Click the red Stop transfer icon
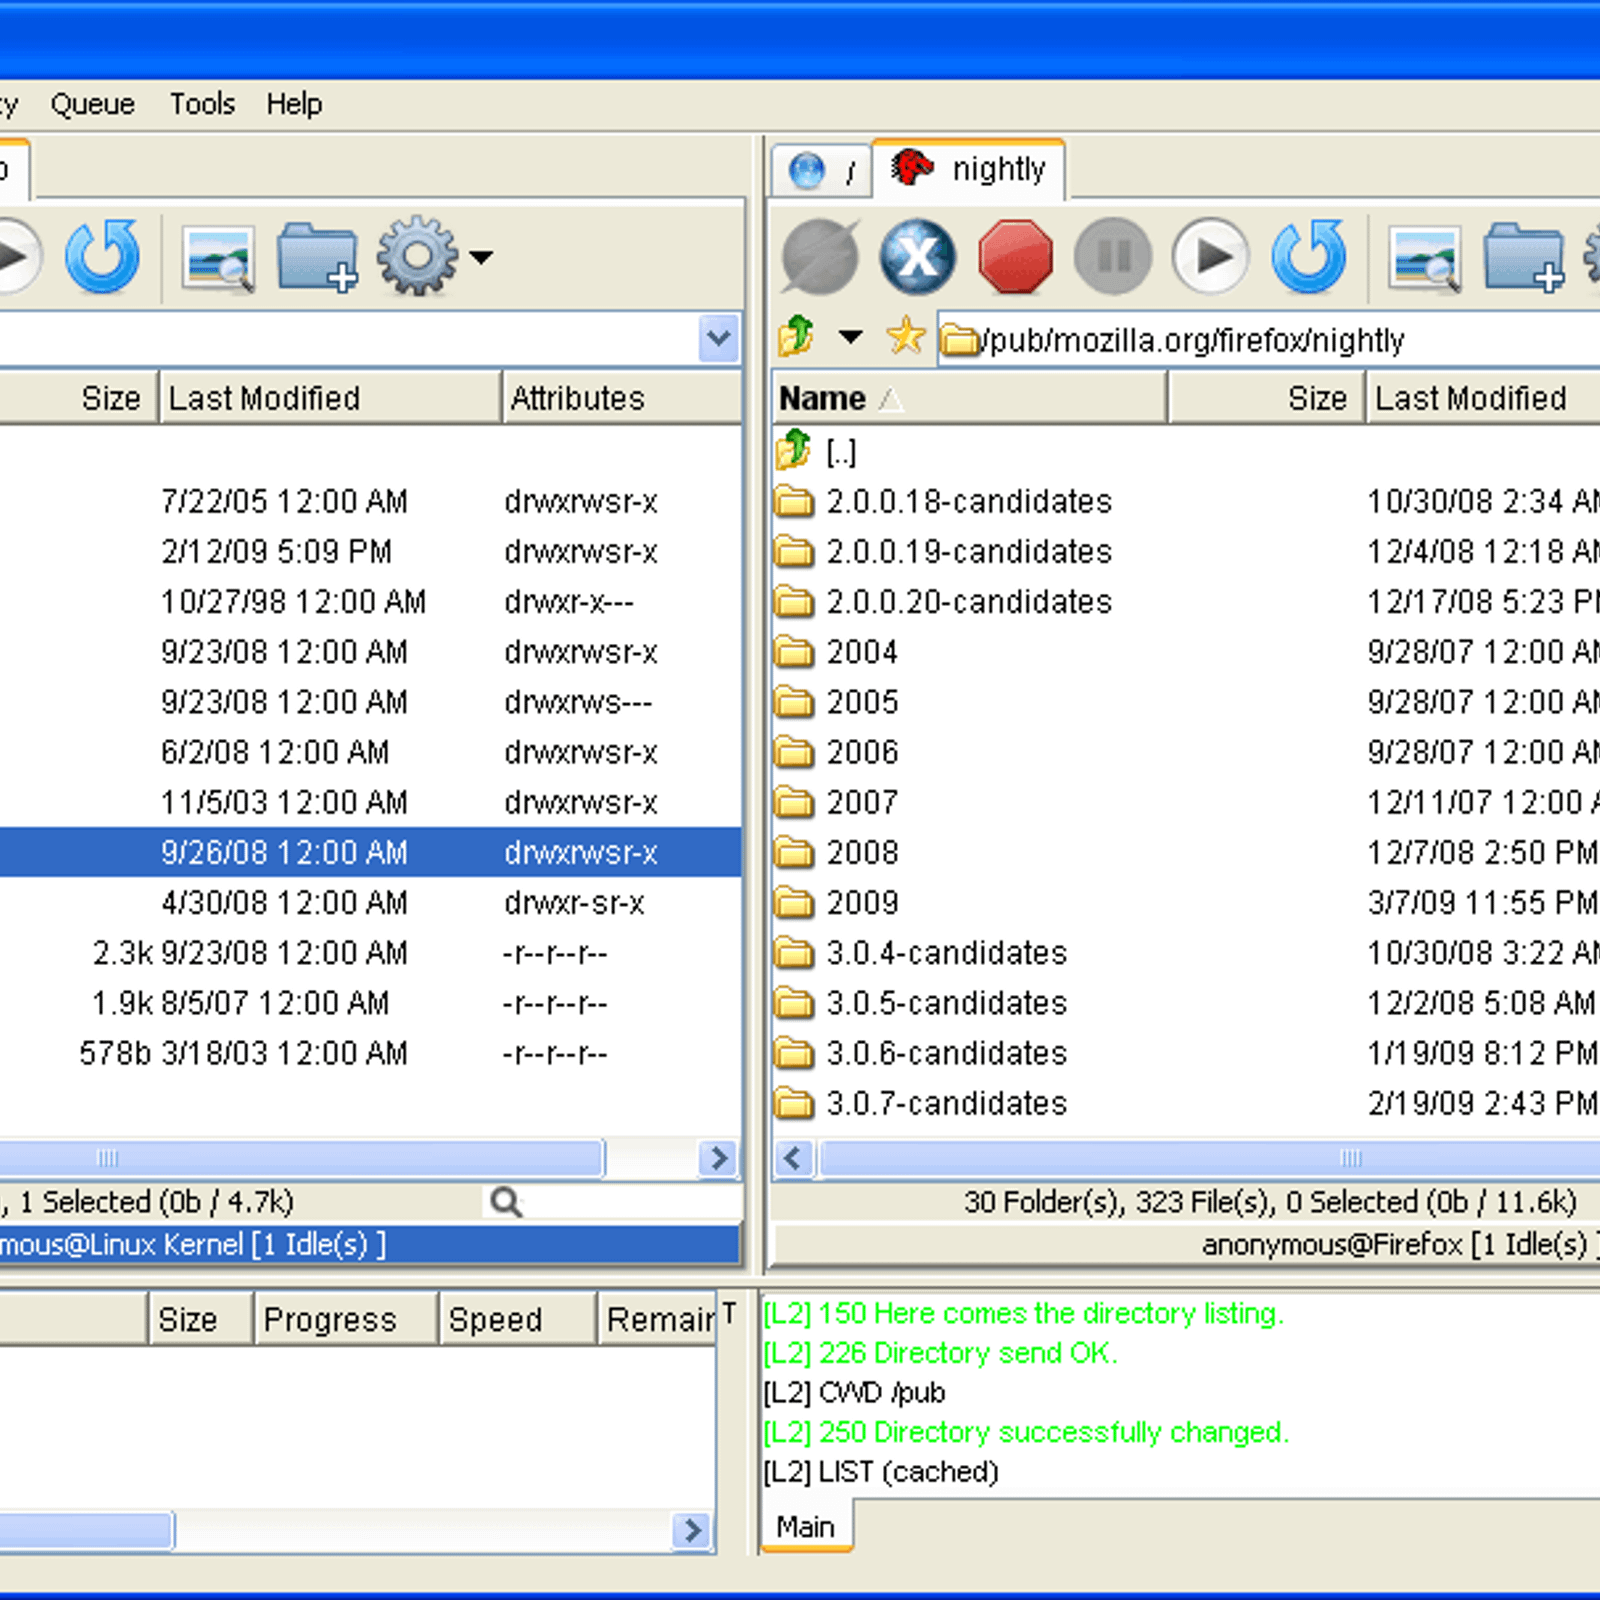The image size is (1600, 1600). point(1015,257)
